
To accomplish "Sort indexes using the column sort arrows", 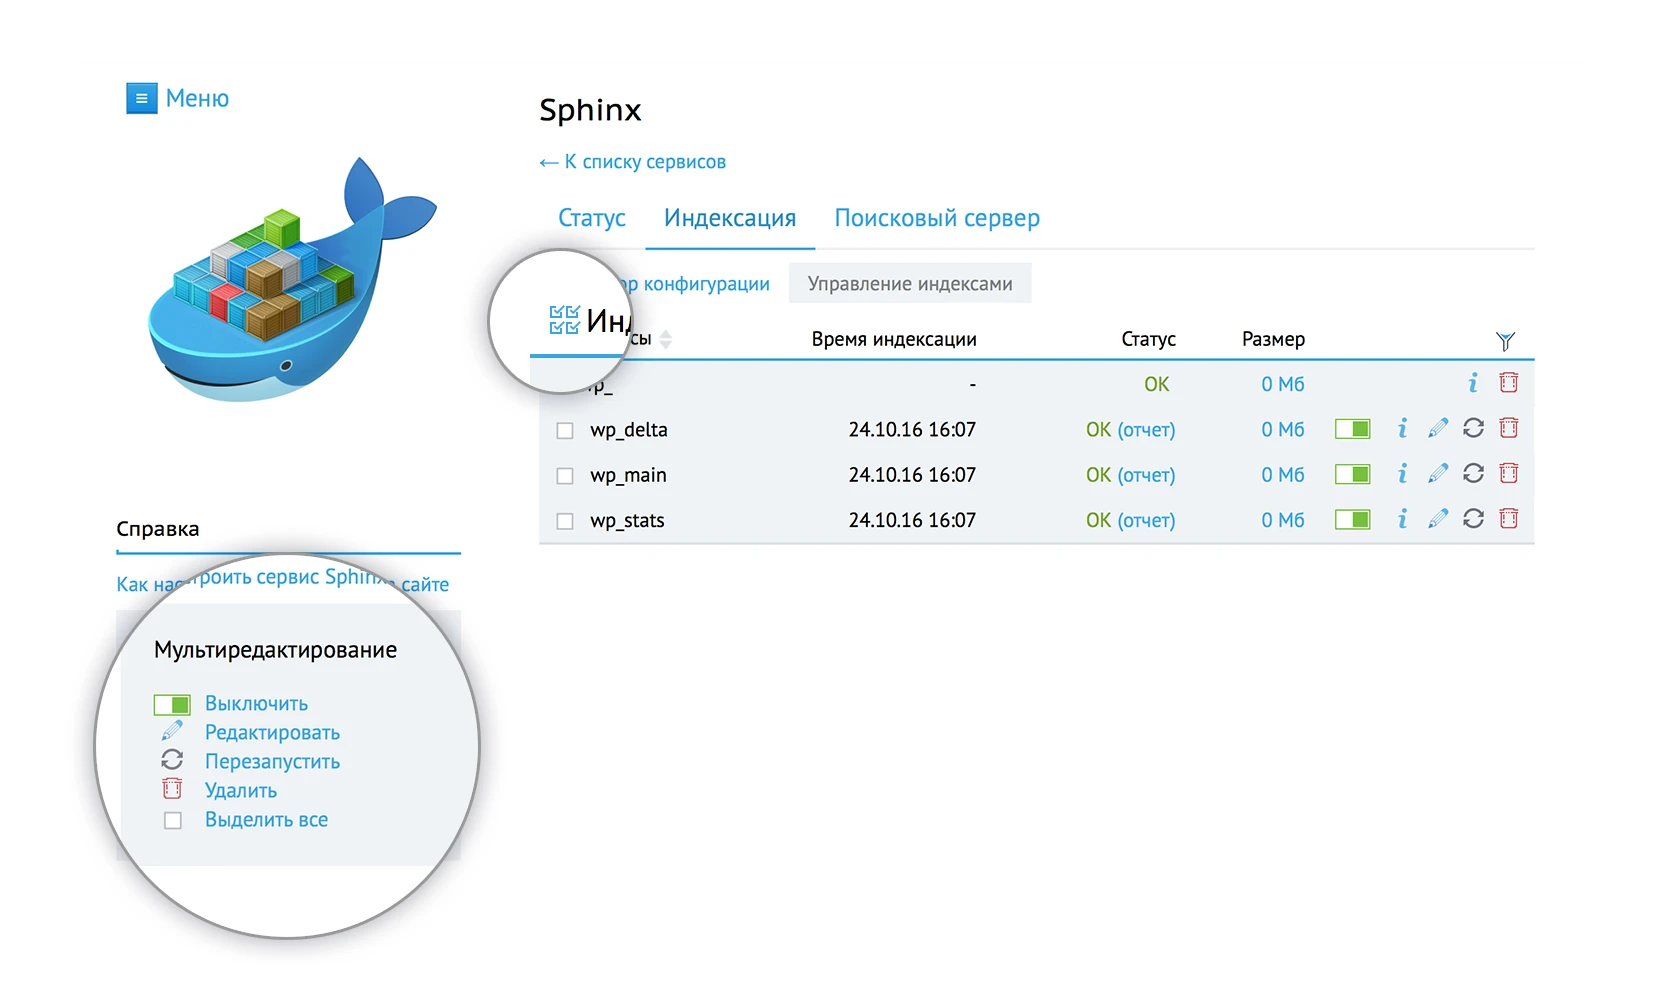I will [x=666, y=340].
